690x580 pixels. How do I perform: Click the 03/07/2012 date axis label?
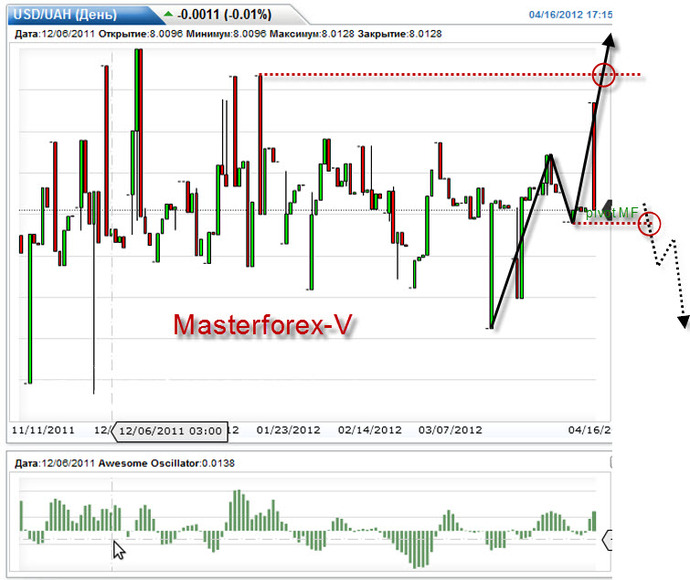pos(450,430)
